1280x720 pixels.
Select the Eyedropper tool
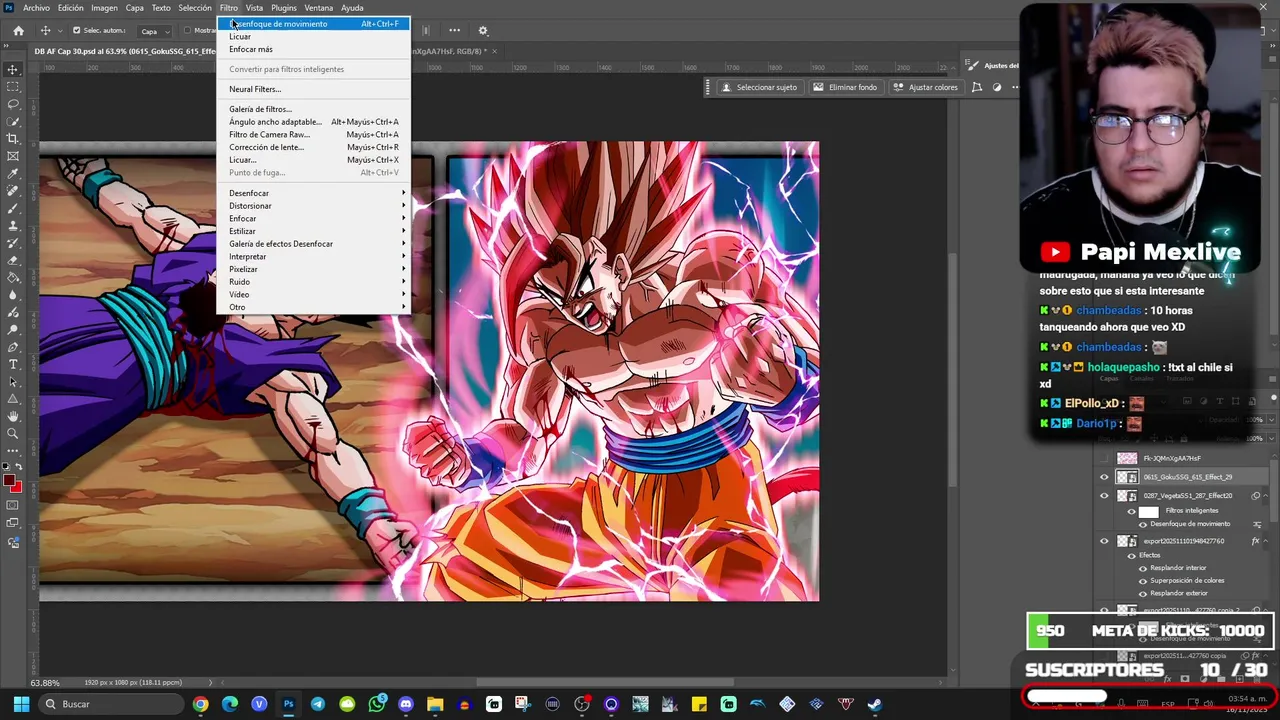tap(13, 174)
